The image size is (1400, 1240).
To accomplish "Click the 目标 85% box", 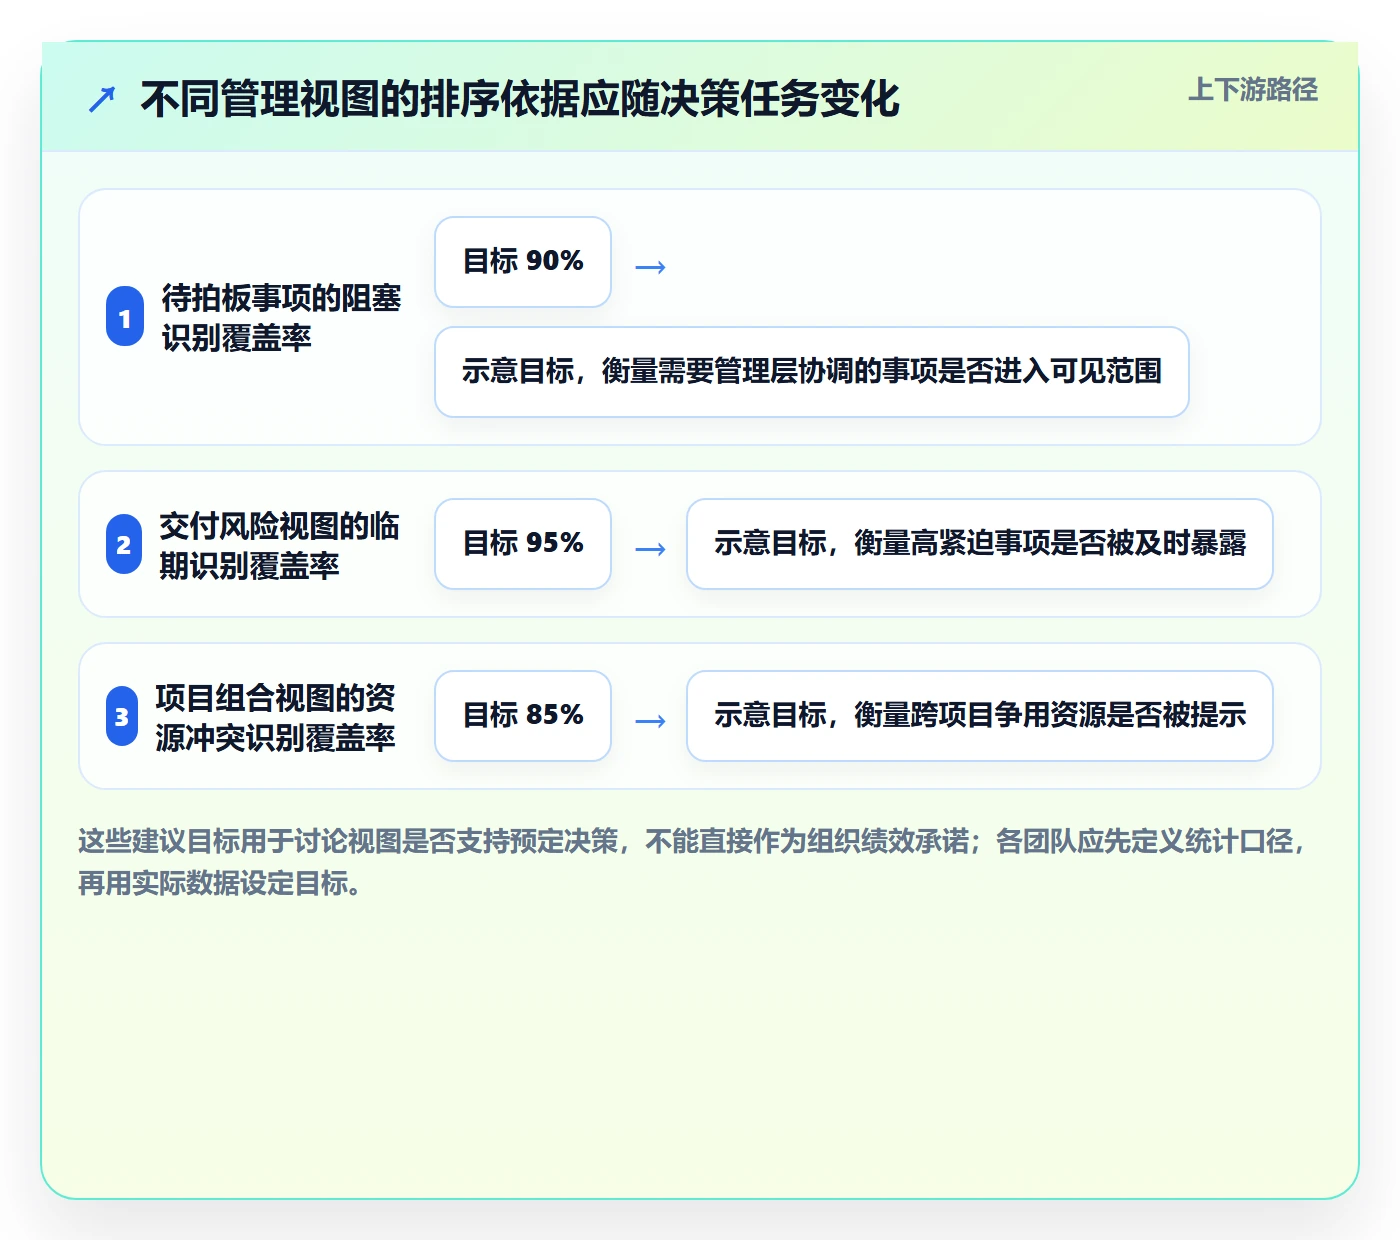I will coord(523,716).
